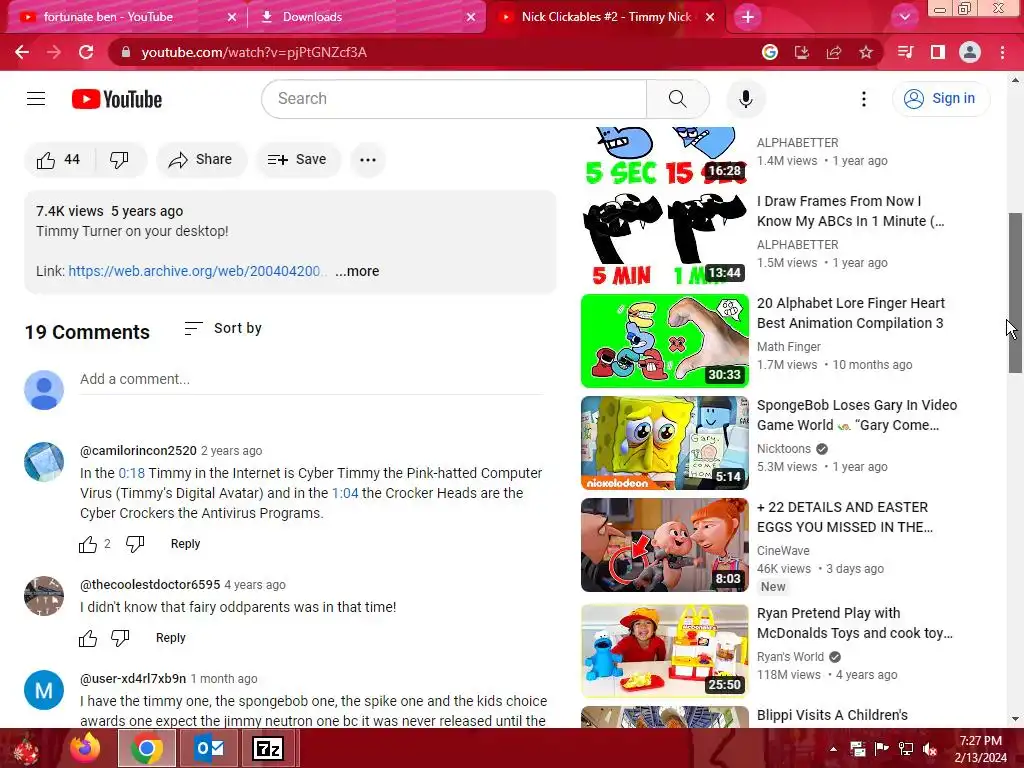Click the search magnifier button
The image size is (1024, 768).
coord(677,99)
